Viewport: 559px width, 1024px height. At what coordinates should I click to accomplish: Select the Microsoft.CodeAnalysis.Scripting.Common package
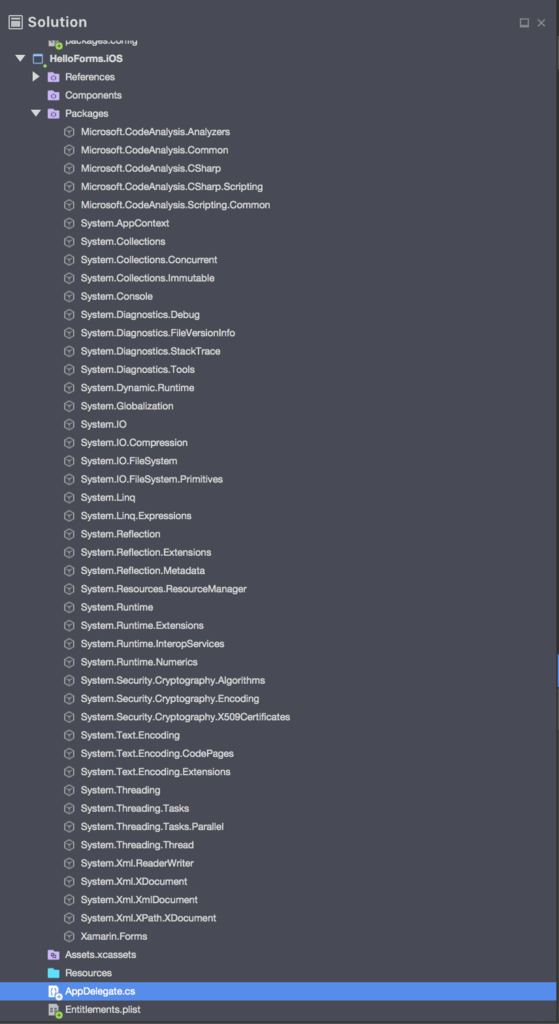[175, 205]
